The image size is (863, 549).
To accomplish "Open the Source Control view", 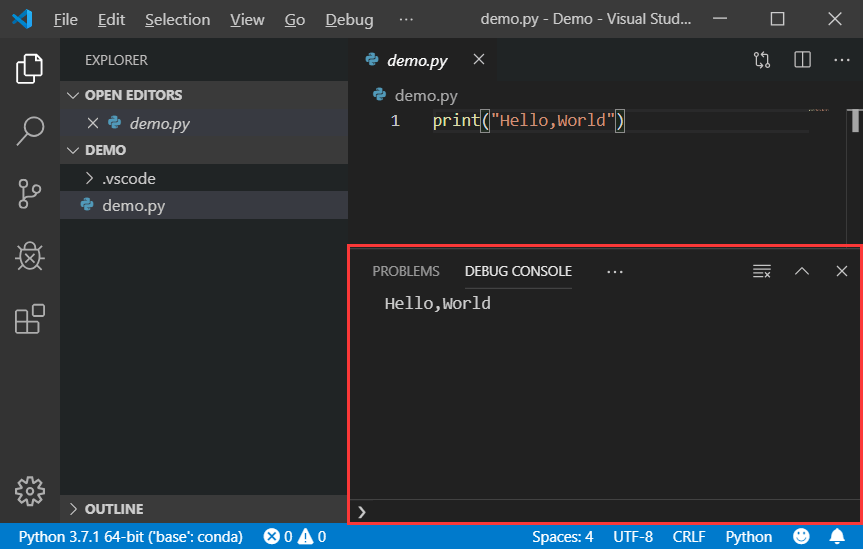I will coord(30,194).
